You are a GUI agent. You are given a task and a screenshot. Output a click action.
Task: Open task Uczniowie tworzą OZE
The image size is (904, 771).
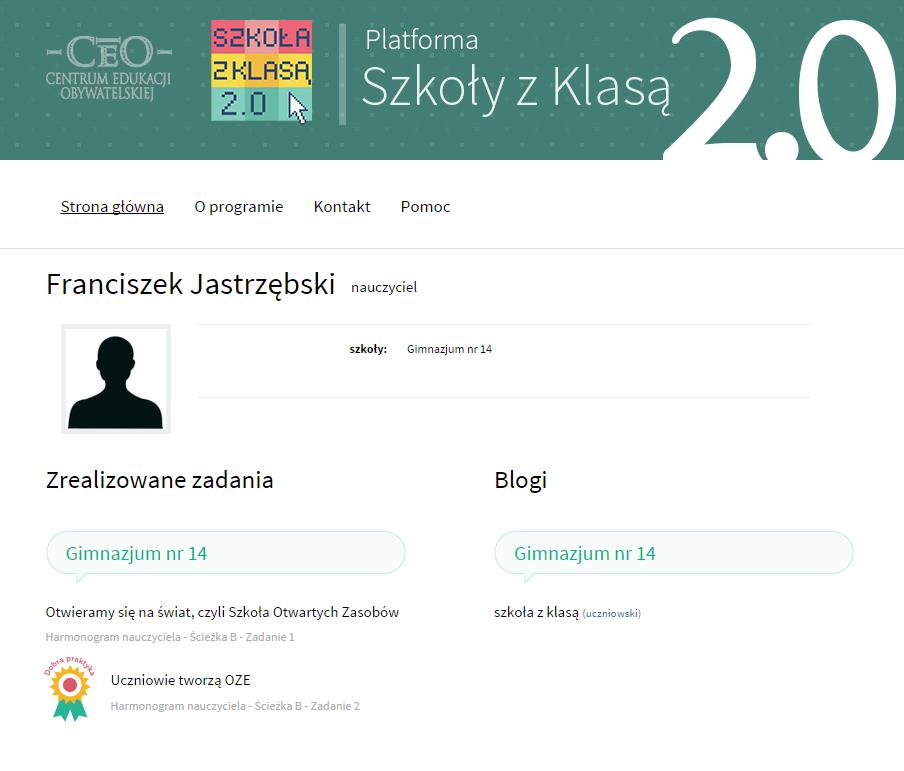point(180,680)
